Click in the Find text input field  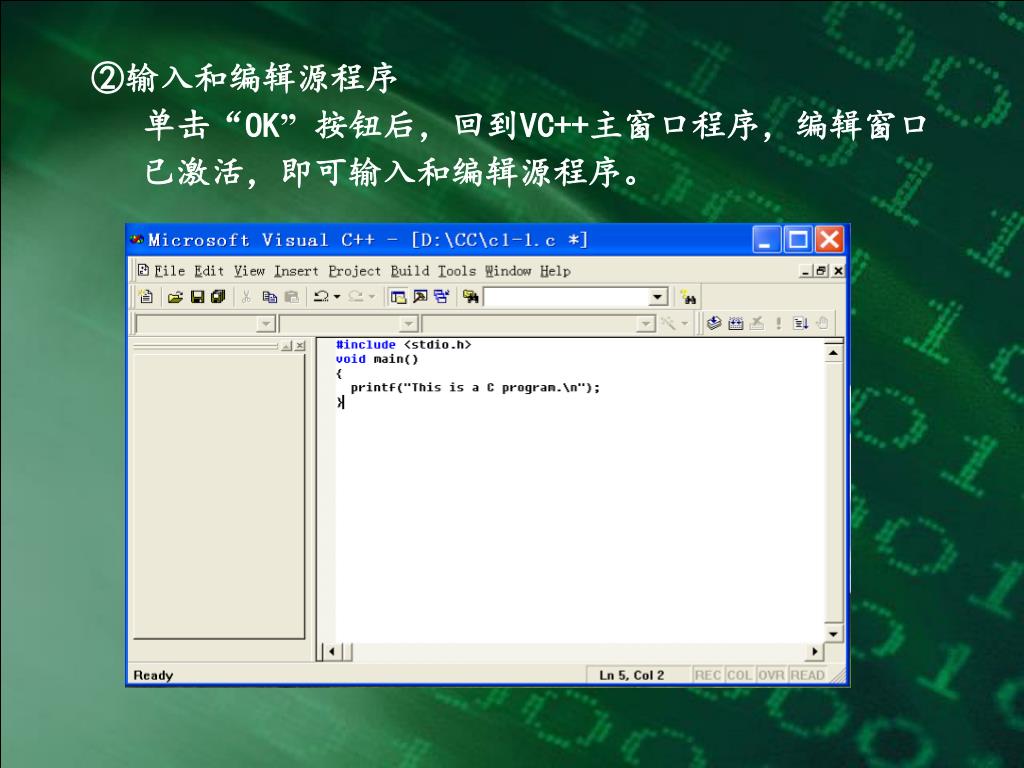point(567,297)
